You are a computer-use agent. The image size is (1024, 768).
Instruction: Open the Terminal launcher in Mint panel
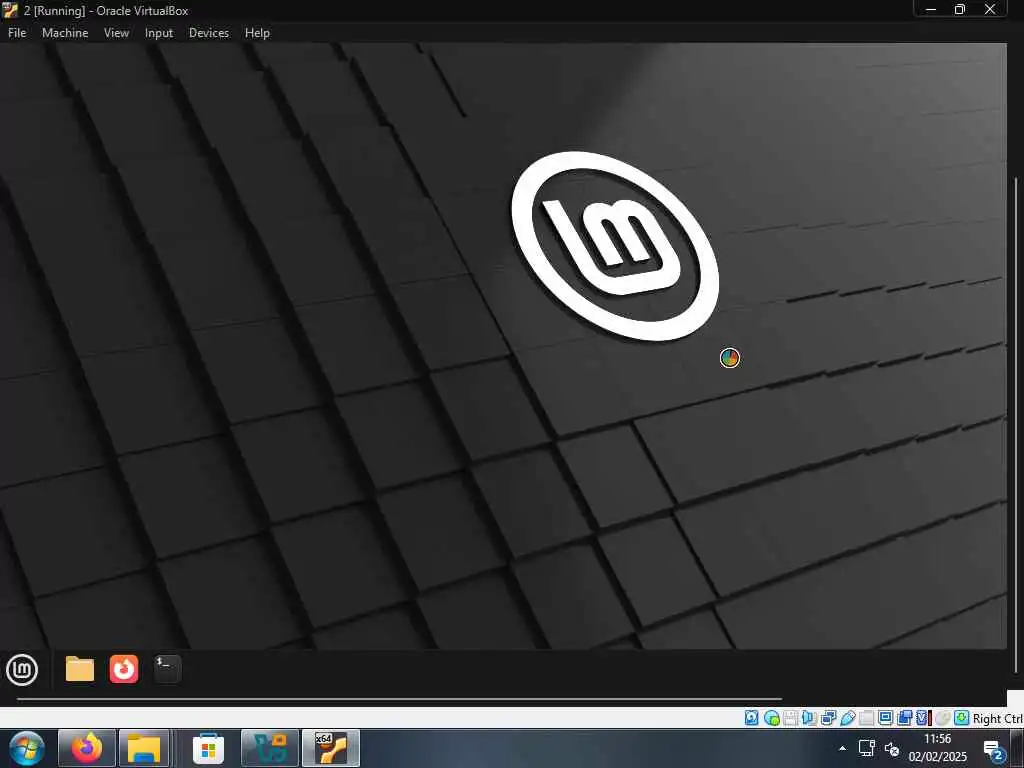pyautogui.click(x=167, y=669)
